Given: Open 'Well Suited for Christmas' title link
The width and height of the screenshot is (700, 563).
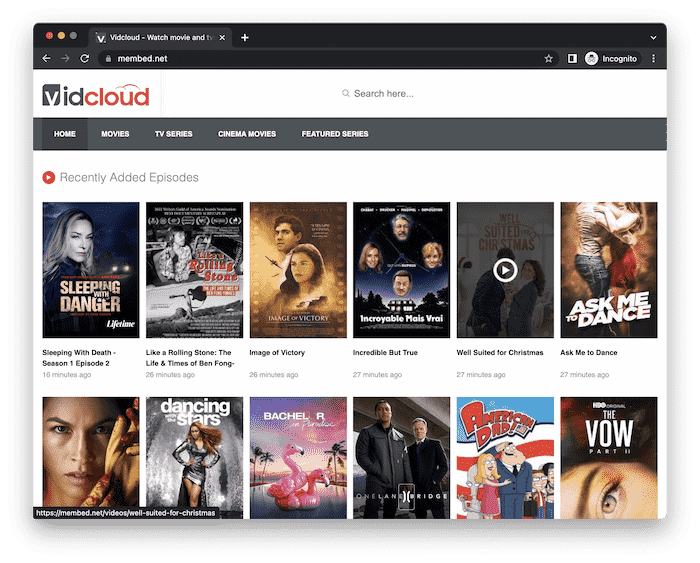Looking at the screenshot, I should tap(500, 353).
